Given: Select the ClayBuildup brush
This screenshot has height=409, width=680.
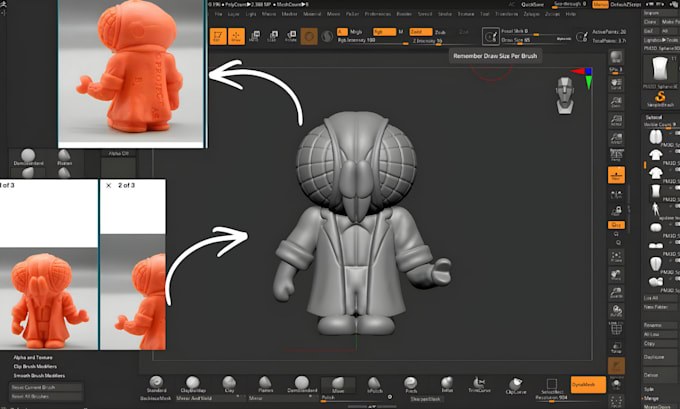Looking at the screenshot, I should click(193, 384).
